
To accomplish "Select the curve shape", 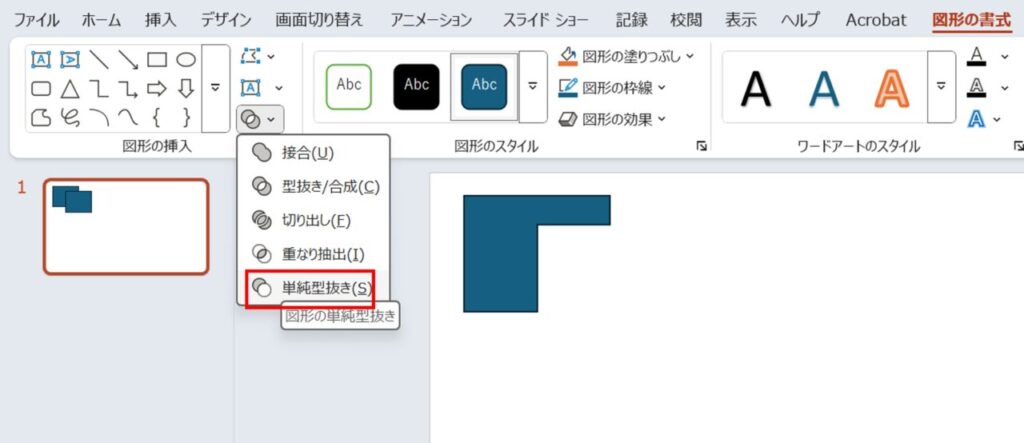I will [x=128, y=117].
